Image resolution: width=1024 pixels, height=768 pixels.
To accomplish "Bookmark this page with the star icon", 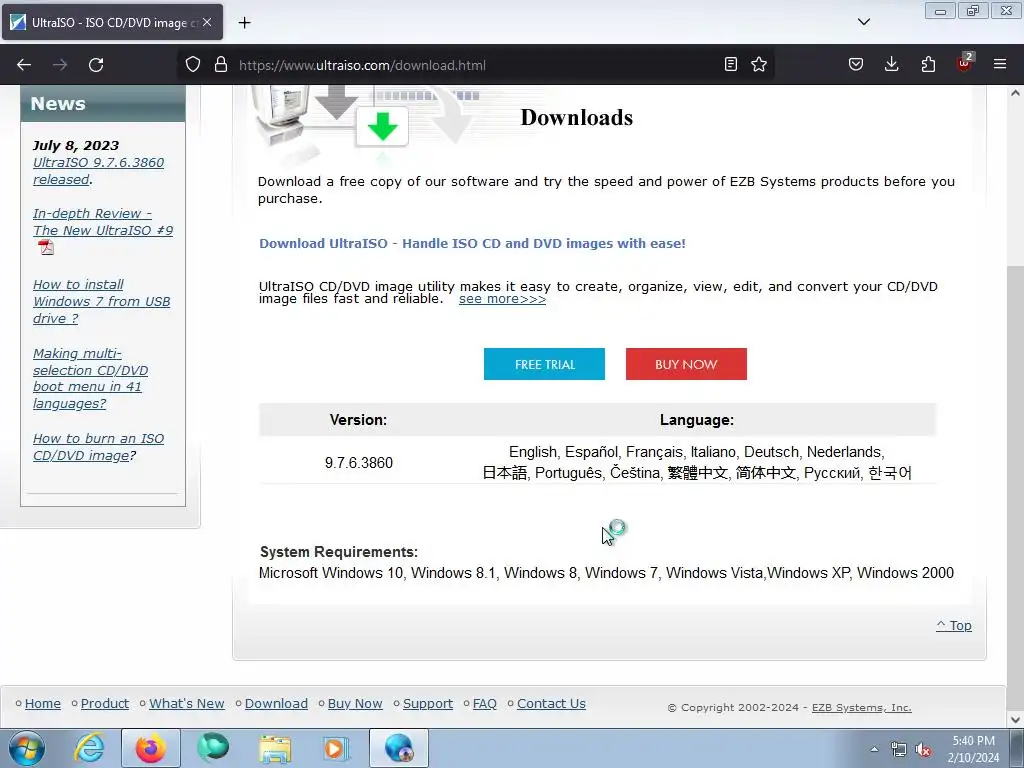I will (x=759, y=64).
